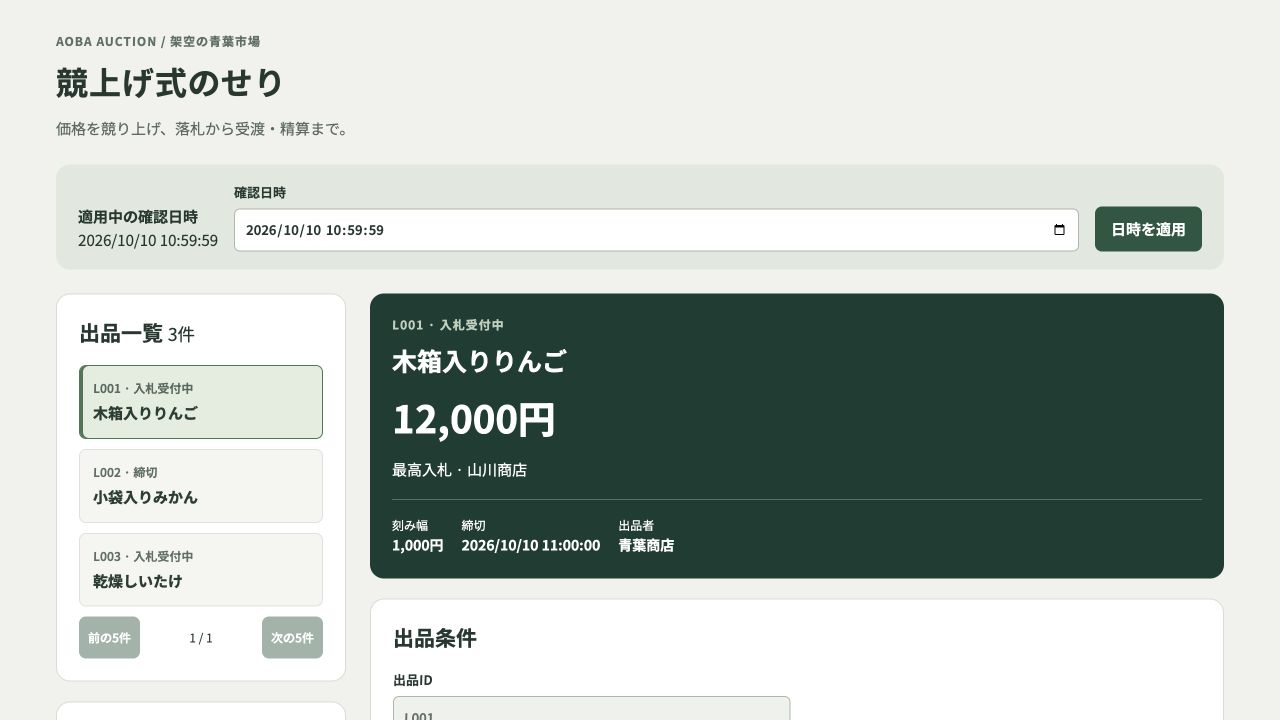The image size is (1280, 720).
Task: Click the 出品ID field showing L001
Action: pyautogui.click(x=592, y=708)
